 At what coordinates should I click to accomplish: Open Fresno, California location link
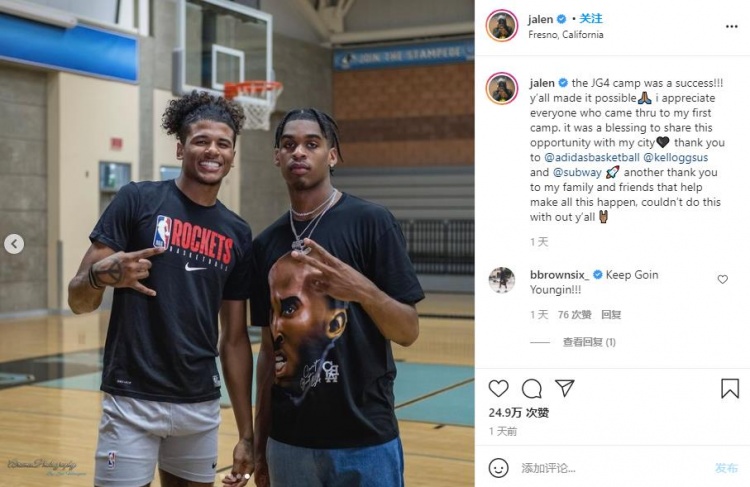tap(565, 34)
